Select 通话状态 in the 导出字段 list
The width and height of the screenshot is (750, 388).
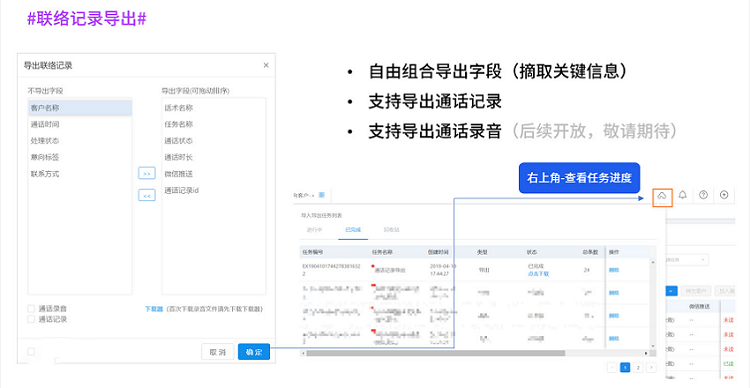click(x=214, y=141)
